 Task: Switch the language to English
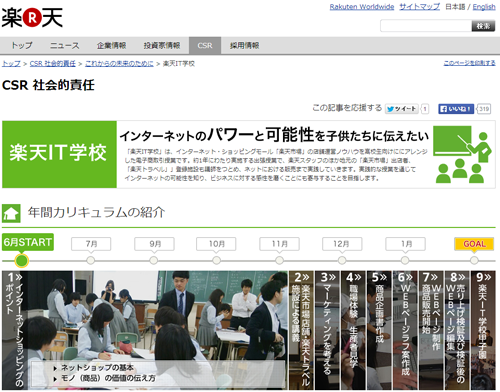coord(484,7)
